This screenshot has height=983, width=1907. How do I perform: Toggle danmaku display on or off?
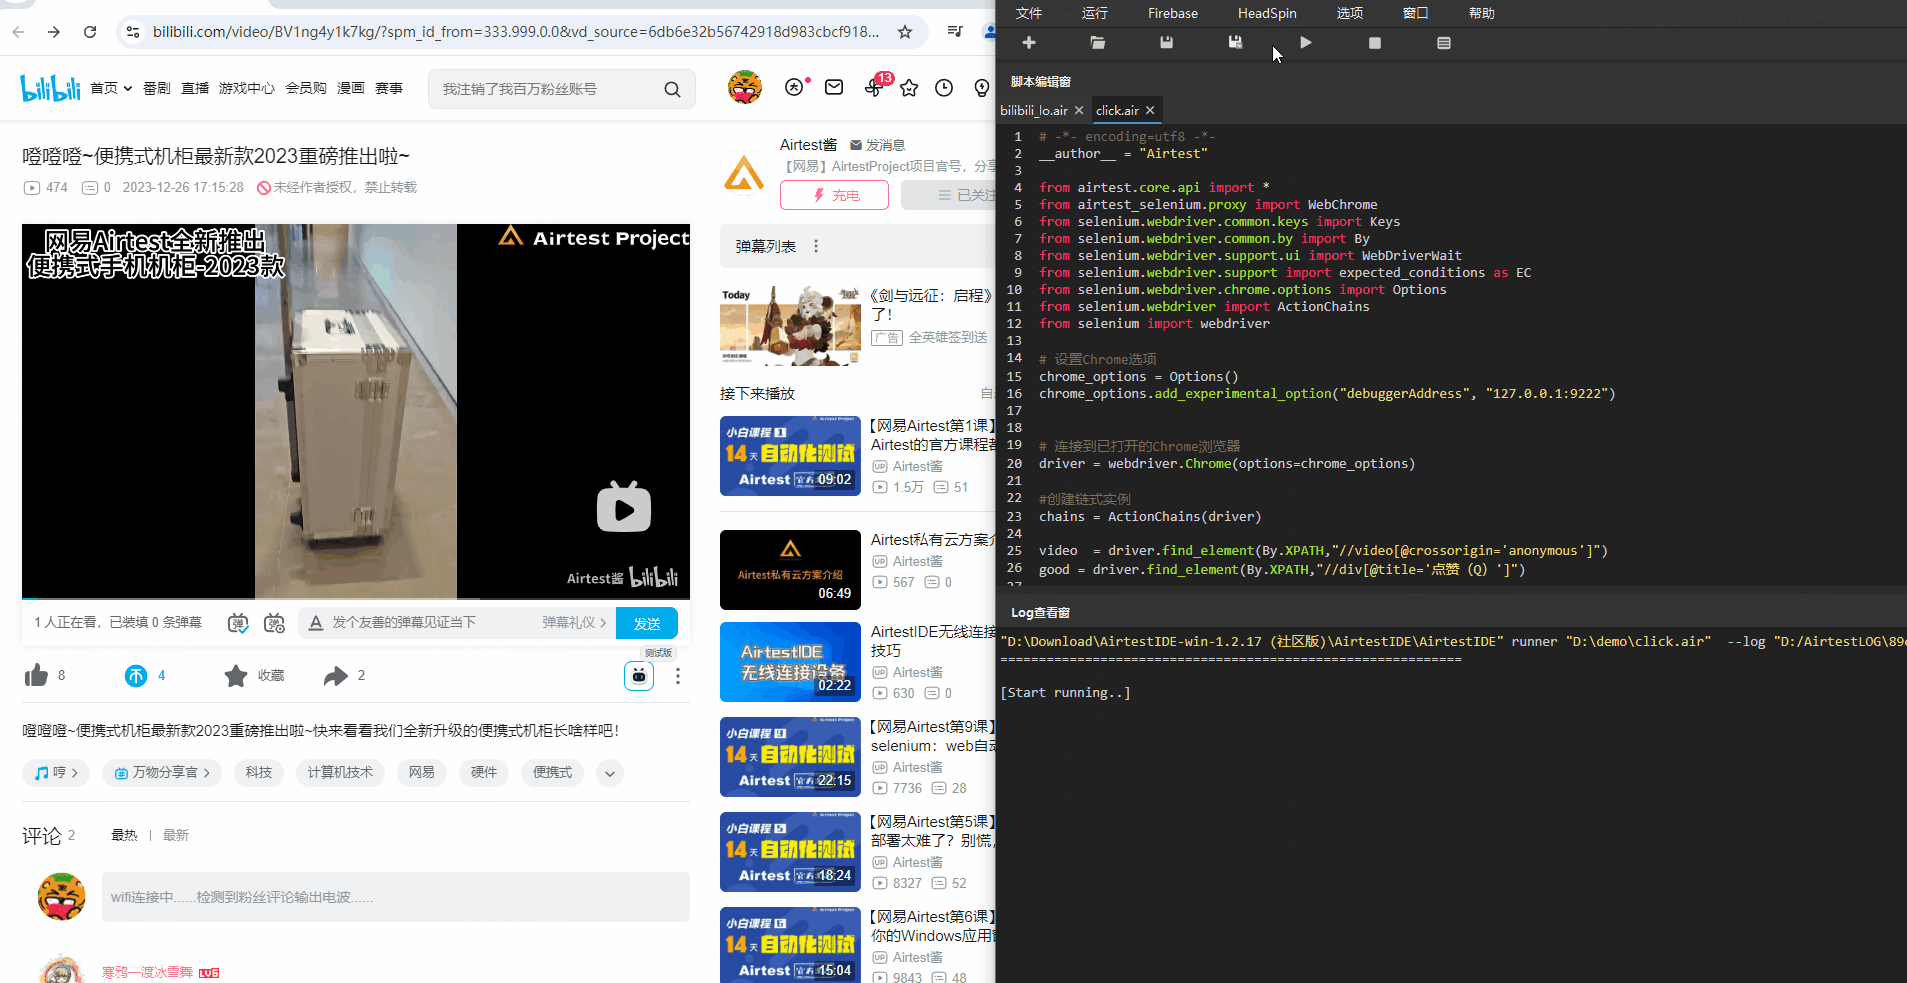pyautogui.click(x=238, y=623)
